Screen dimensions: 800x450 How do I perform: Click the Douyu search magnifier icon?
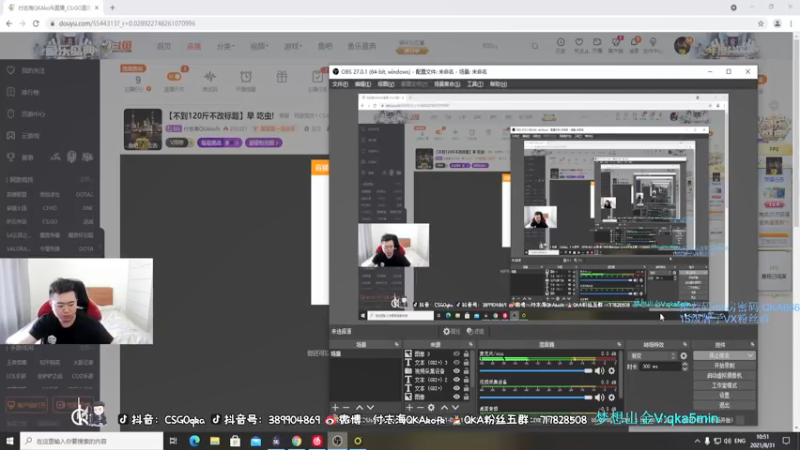(535, 46)
